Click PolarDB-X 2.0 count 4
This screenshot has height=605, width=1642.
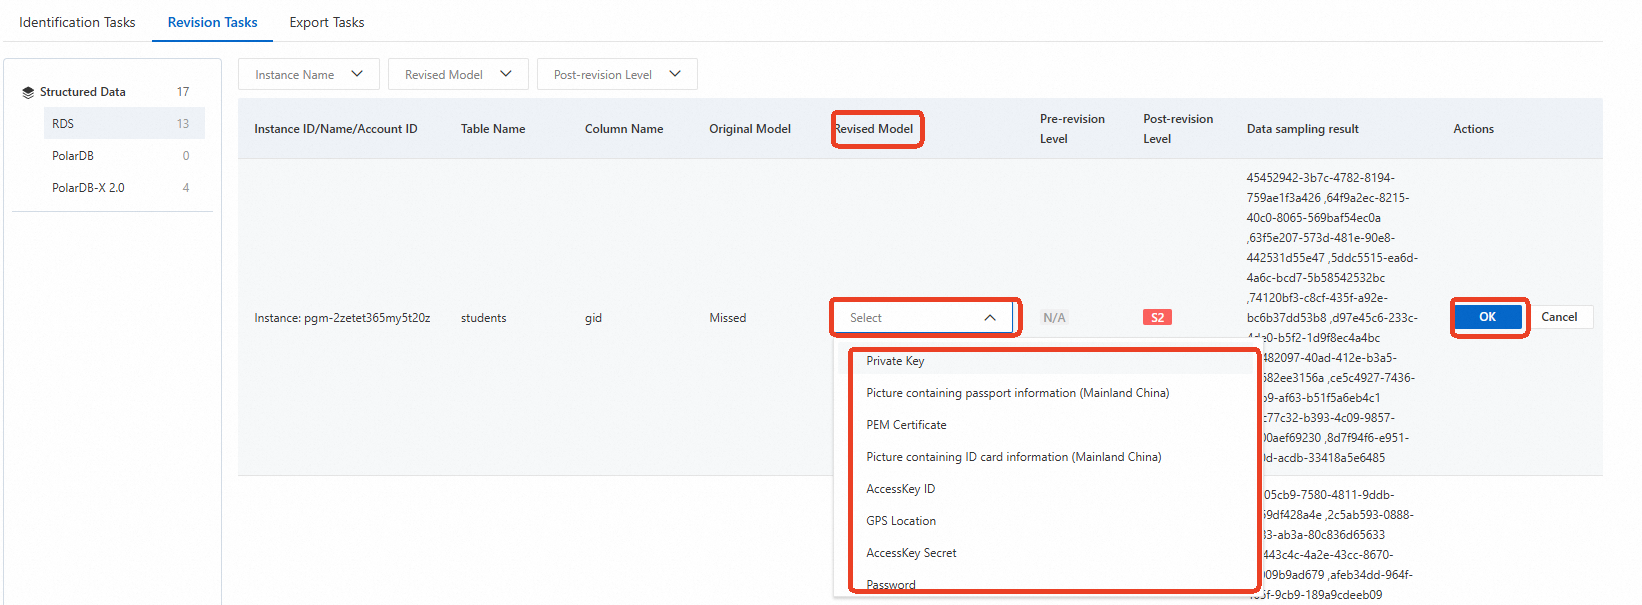(186, 188)
